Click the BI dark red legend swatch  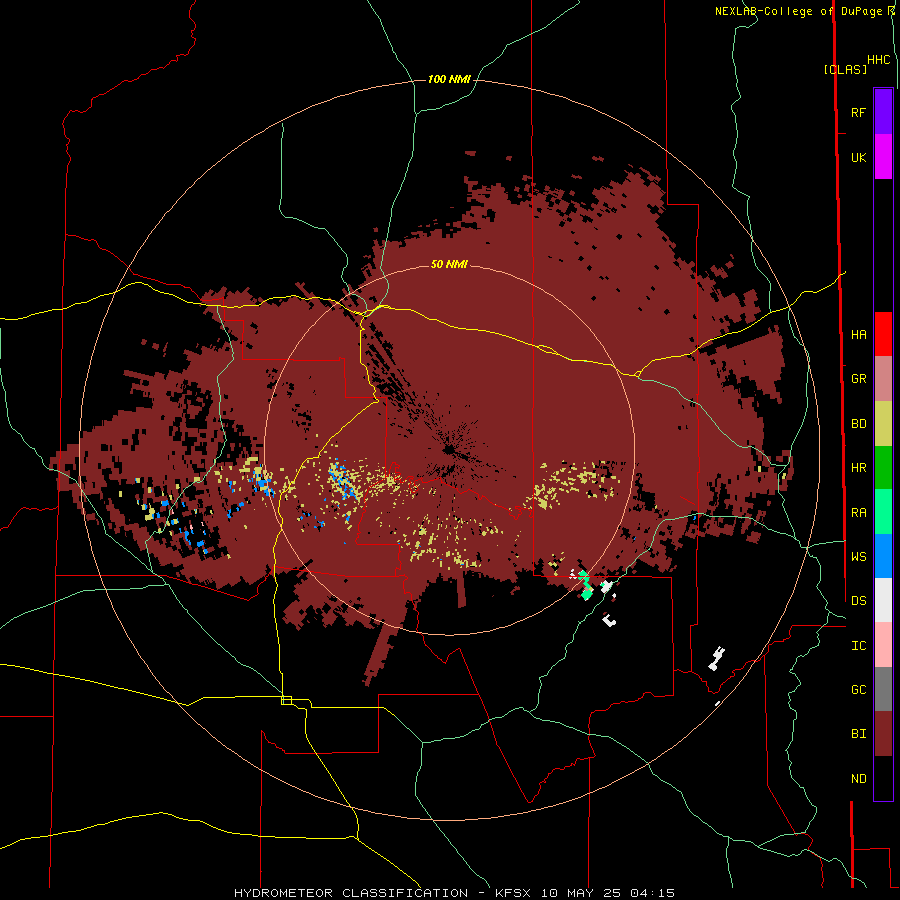883,734
